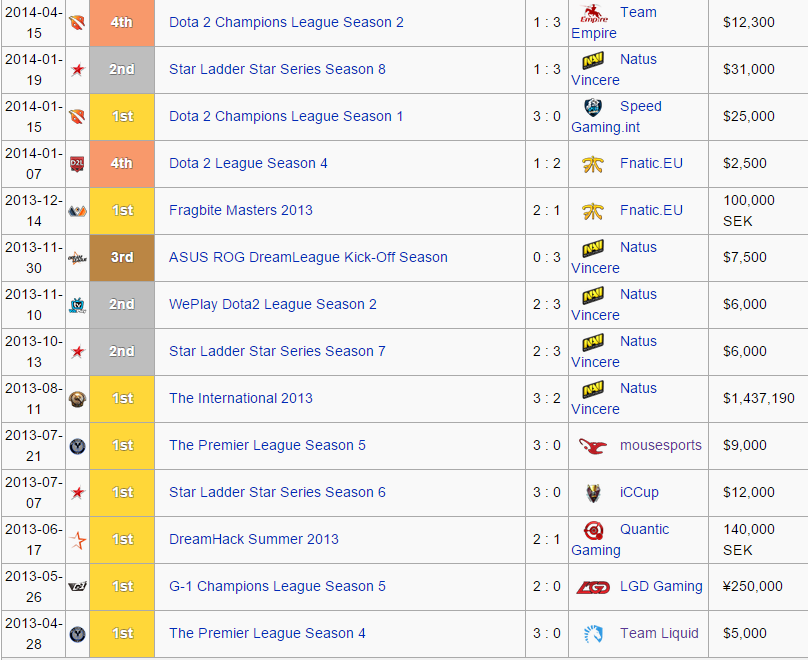
Task: Open ASUS ROG DreamLeague Kick-Off Season link
Action: coord(308,257)
